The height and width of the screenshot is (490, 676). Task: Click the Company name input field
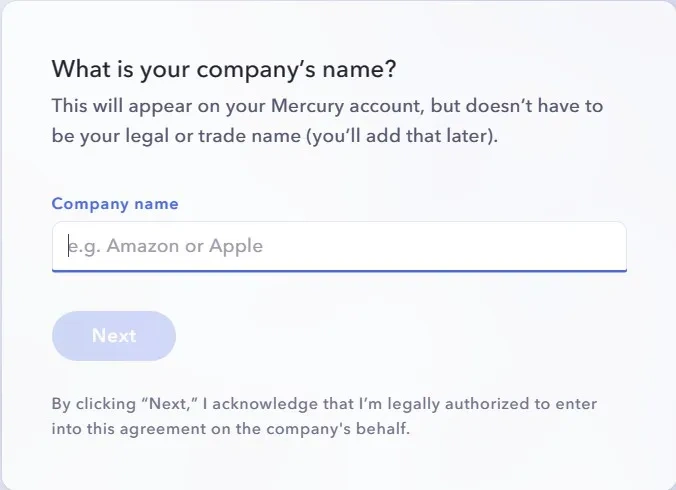(338, 246)
